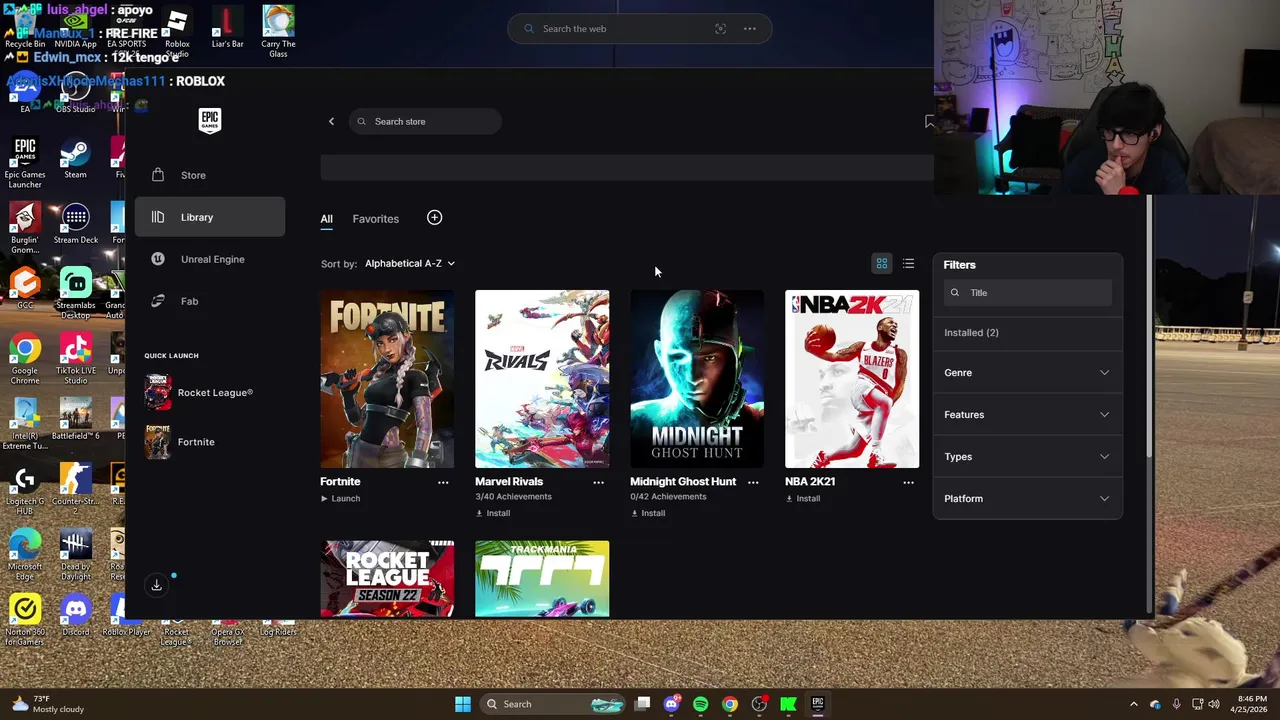1280x720 pixels.
Task: Click the Opera Search the web bar
Action: [x=640, y=29]
